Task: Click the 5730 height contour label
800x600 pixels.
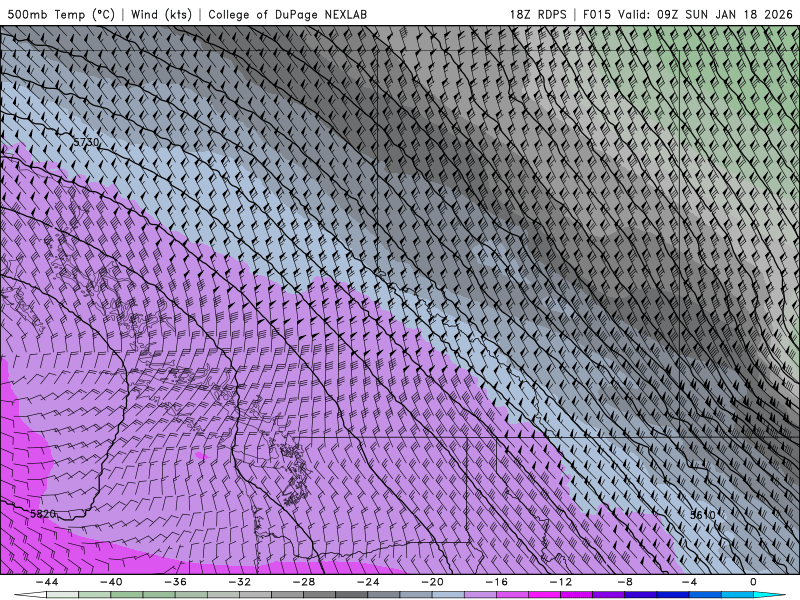Action: coord(86,142)
